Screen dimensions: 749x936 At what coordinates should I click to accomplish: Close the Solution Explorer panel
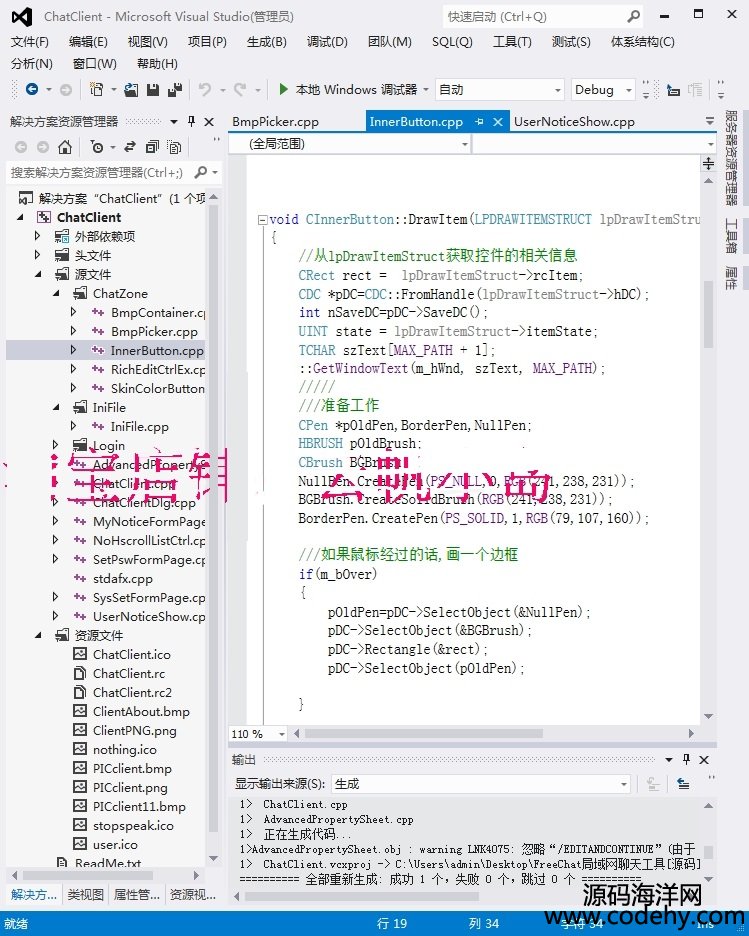pos(209,122)
